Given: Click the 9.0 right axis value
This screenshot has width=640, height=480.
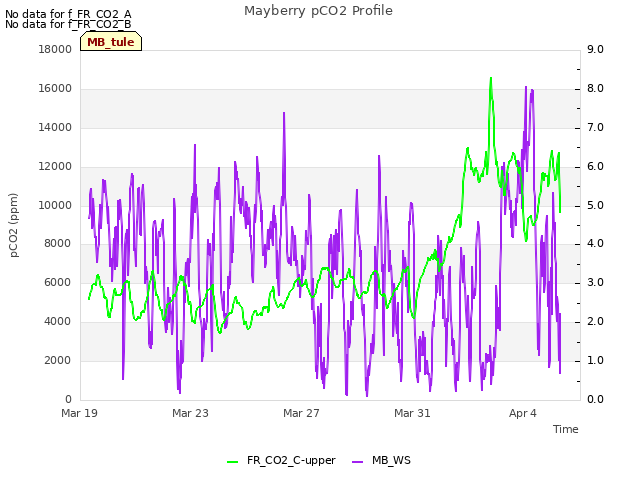Looking at the screenshot, I should point(595,49).
